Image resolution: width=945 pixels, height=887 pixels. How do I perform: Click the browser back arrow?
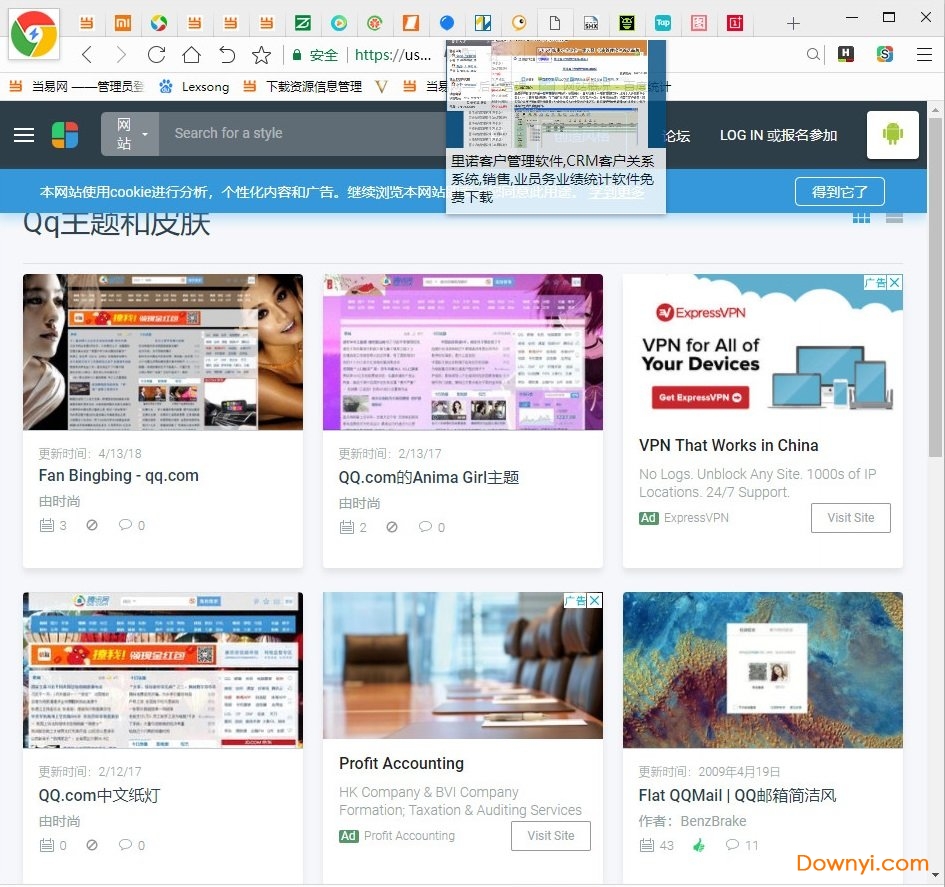point(87,55)
